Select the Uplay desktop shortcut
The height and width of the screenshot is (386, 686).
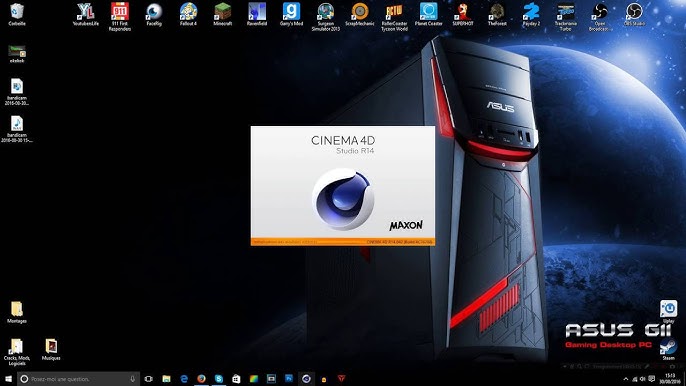(668, 312)
